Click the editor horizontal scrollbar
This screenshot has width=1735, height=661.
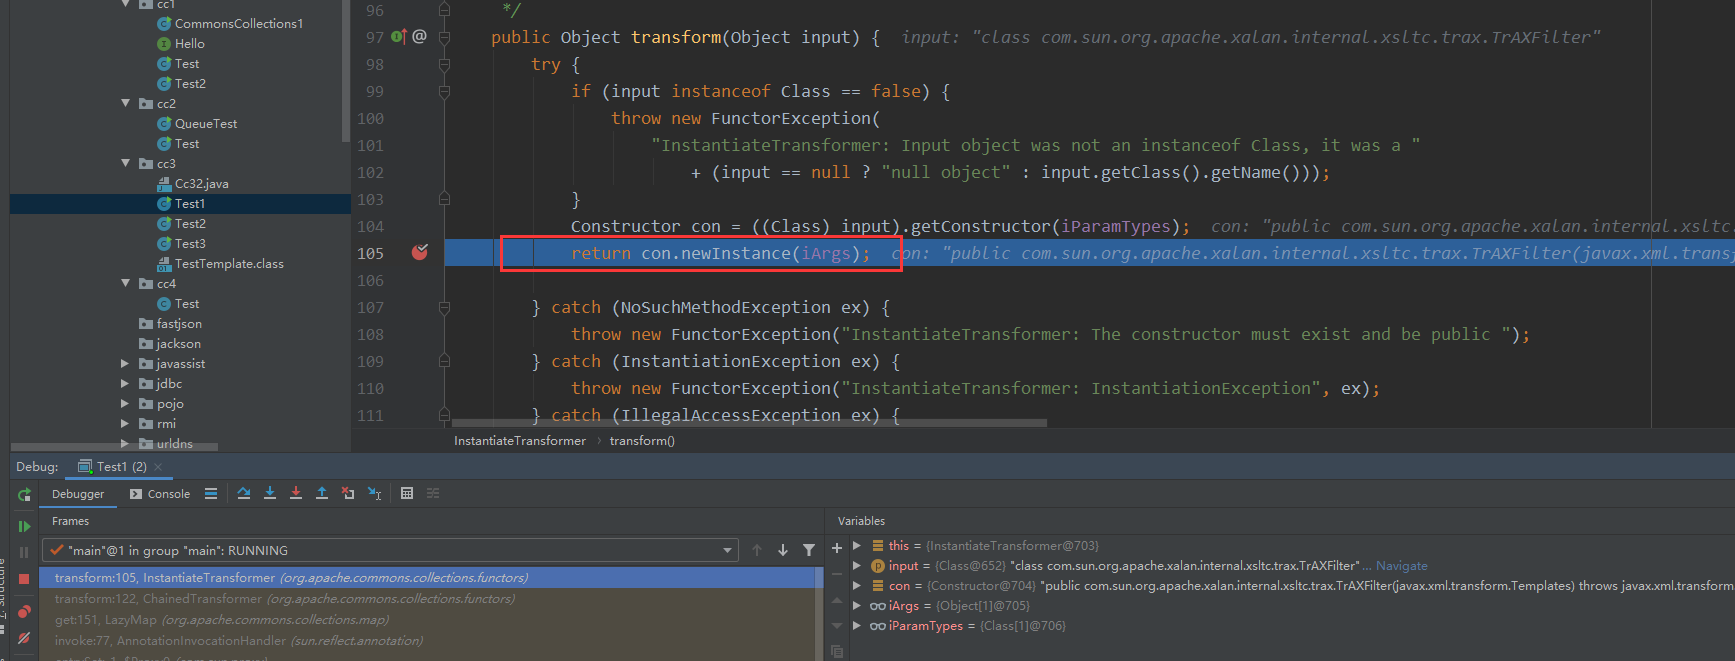[748, 423]
